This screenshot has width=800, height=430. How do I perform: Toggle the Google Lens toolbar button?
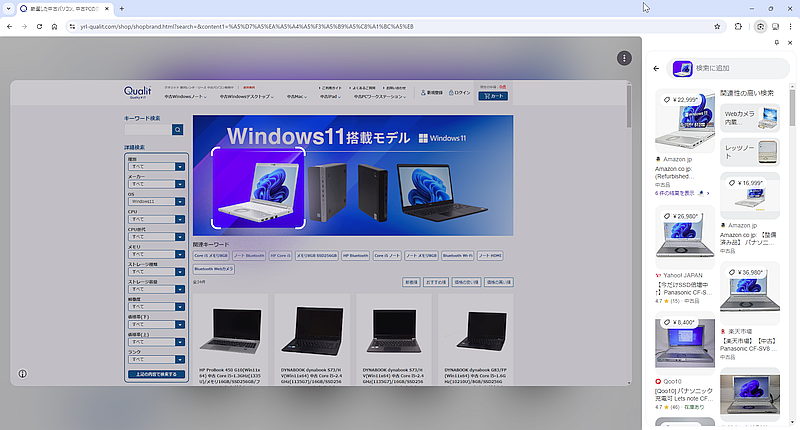click(x=760, y=27)
